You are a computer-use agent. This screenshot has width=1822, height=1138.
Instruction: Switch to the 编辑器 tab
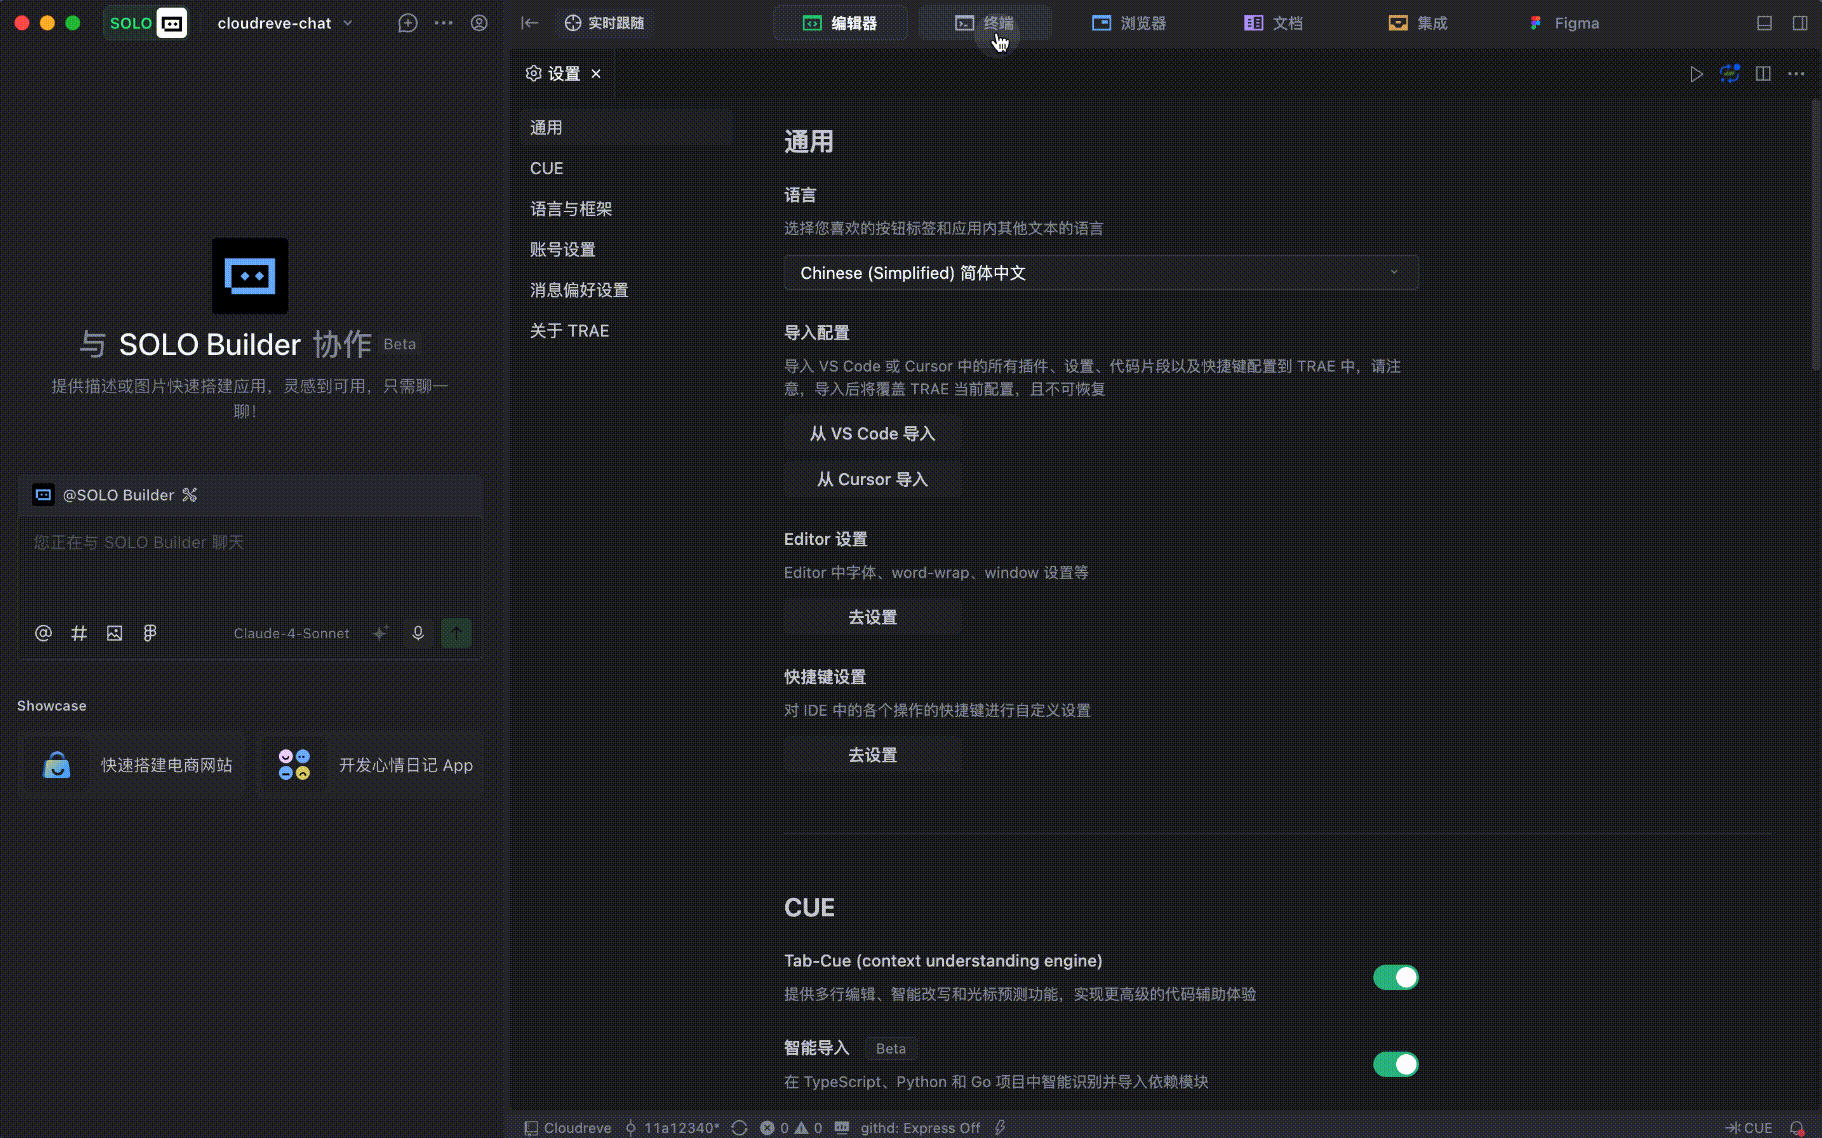840,23
